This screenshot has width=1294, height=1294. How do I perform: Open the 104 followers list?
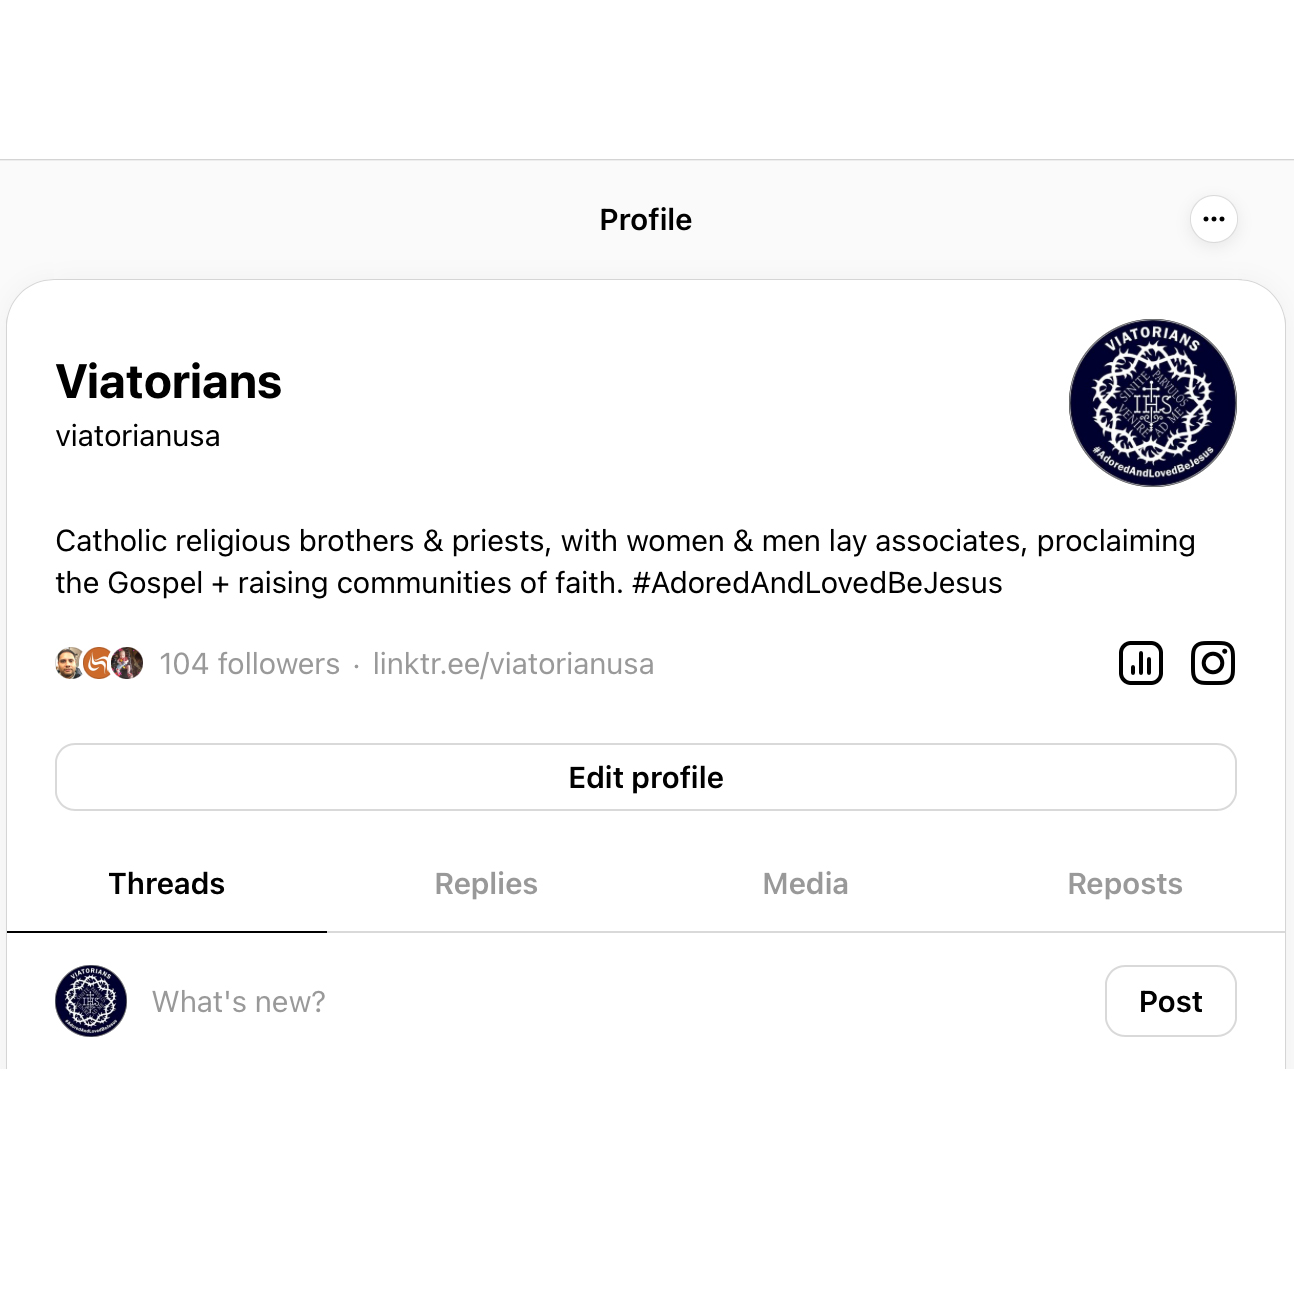click(x=250, y=664)
